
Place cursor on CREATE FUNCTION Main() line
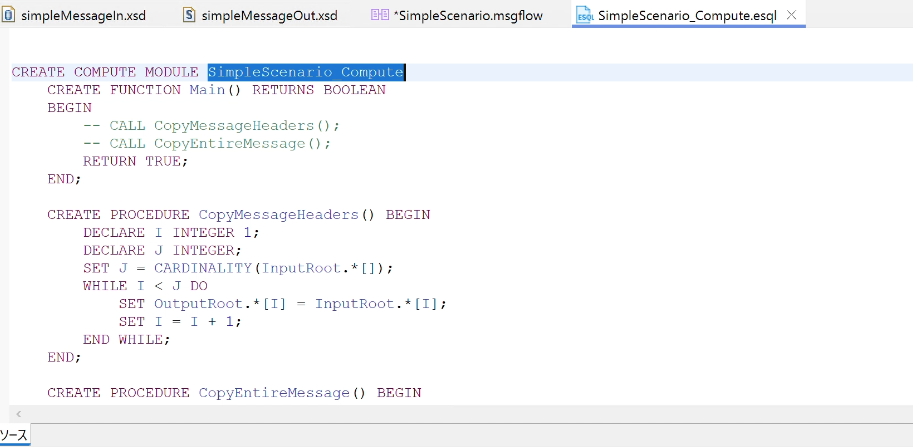point(217,90)
